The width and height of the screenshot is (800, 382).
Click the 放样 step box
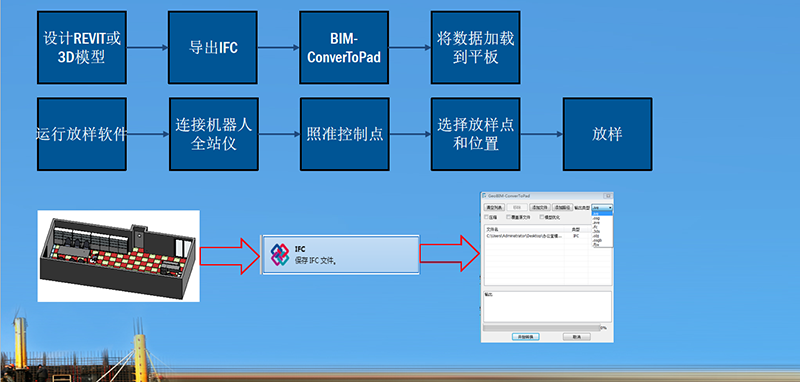point(607,134)
